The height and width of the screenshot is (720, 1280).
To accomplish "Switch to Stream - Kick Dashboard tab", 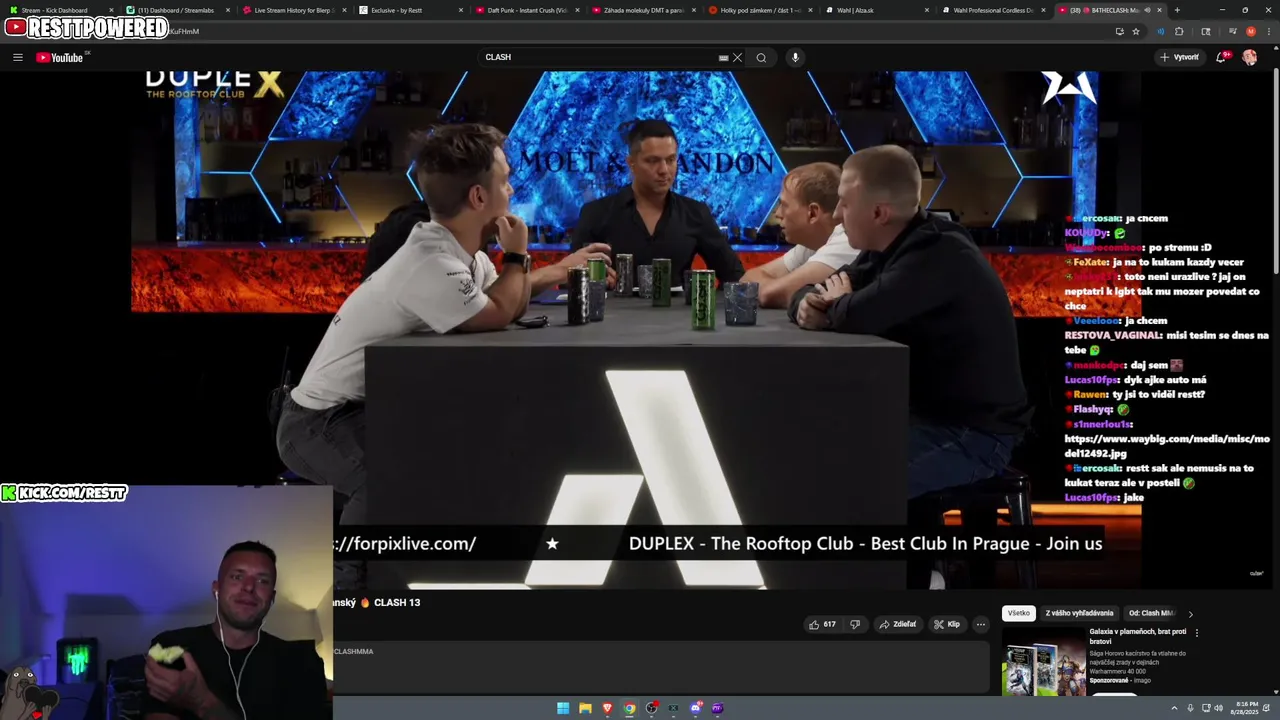I will pos(58,10).
